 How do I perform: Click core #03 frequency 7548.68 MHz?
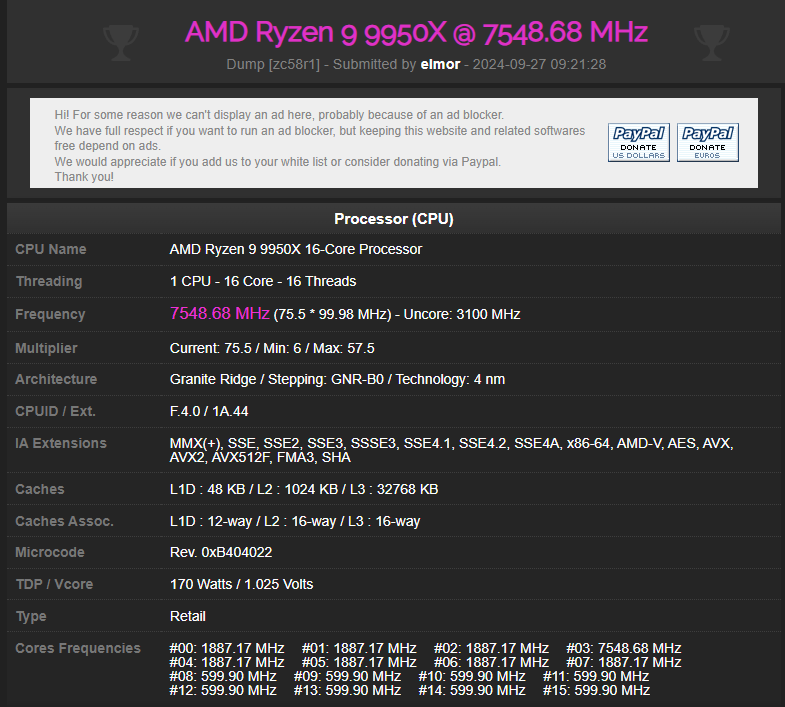[624, 648]
